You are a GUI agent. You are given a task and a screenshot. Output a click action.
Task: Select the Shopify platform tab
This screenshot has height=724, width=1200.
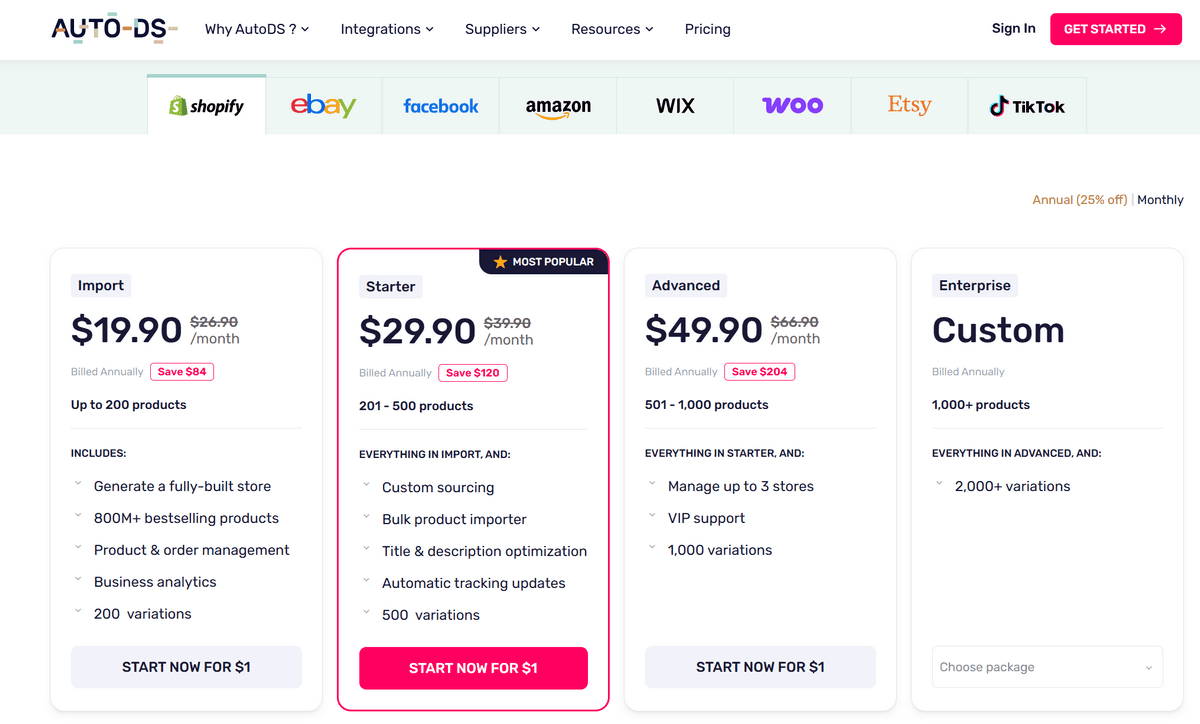[x=207, y=106]
